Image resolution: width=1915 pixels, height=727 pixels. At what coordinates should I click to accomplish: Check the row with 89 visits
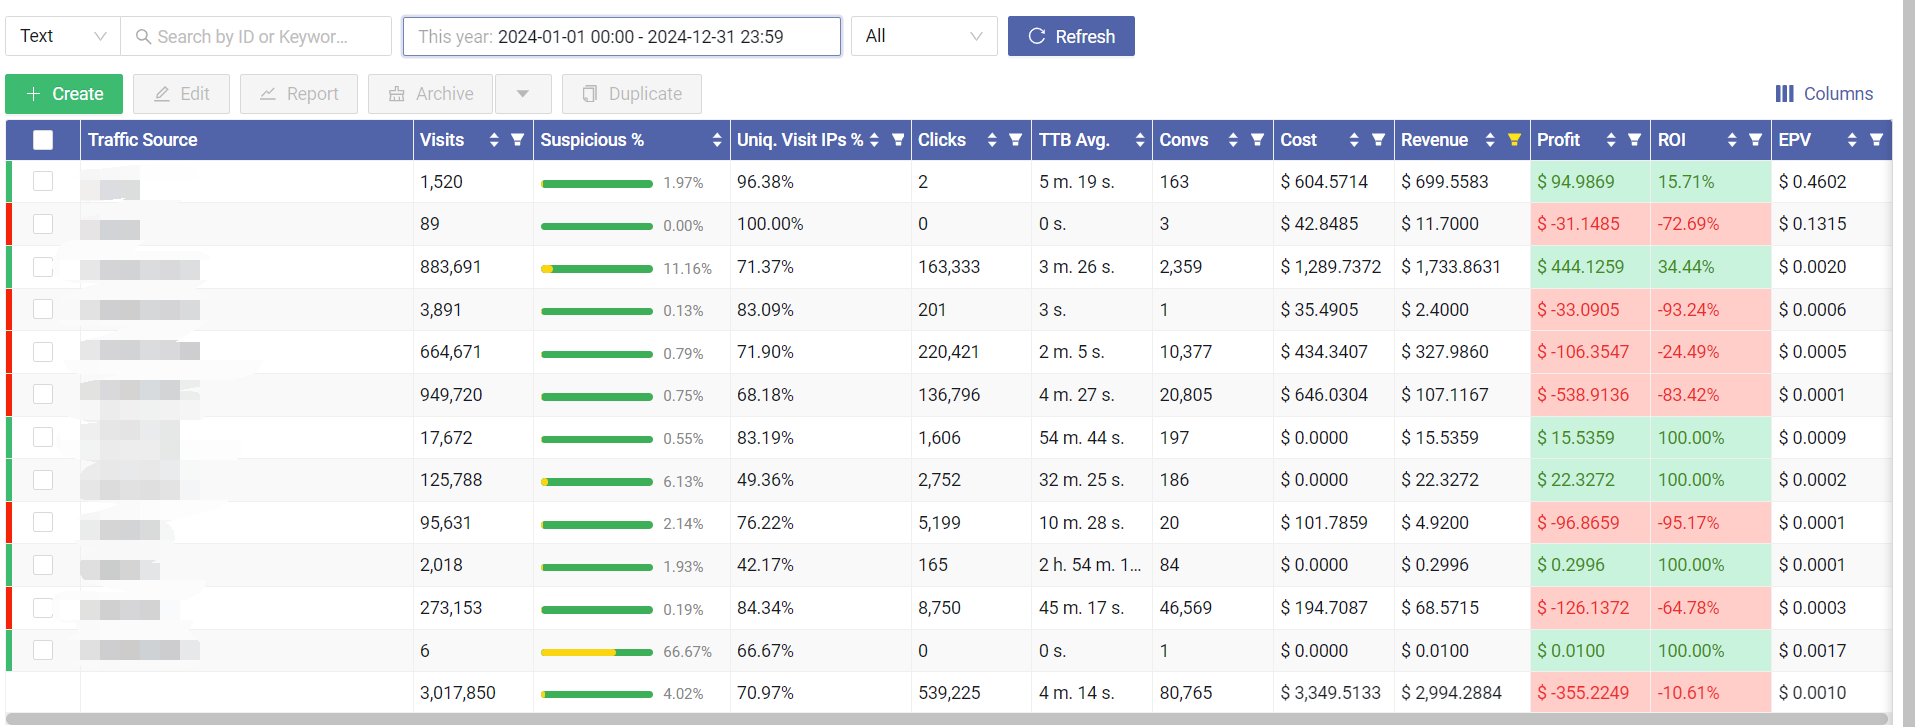[x=43, y=224]
